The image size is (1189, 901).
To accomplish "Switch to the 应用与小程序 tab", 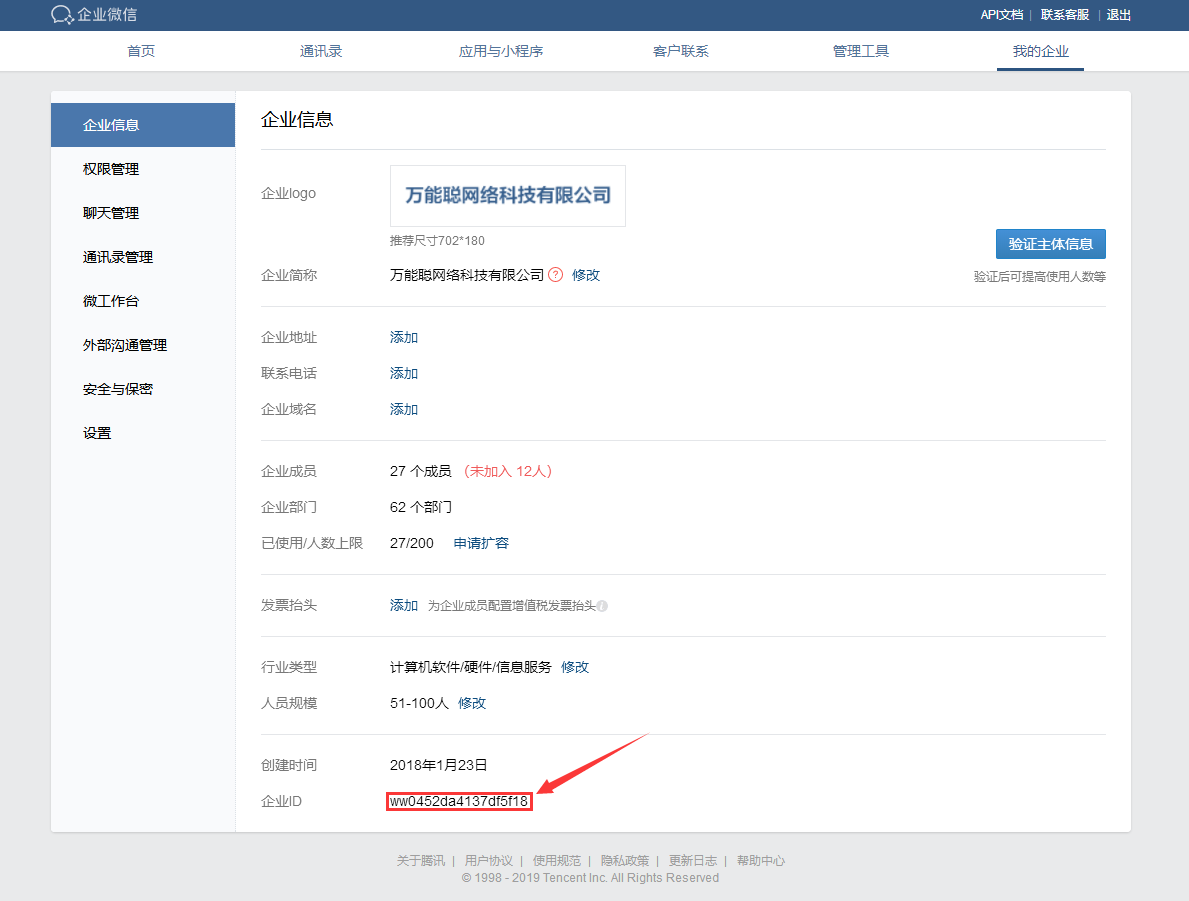I will [x=501, y=50].
